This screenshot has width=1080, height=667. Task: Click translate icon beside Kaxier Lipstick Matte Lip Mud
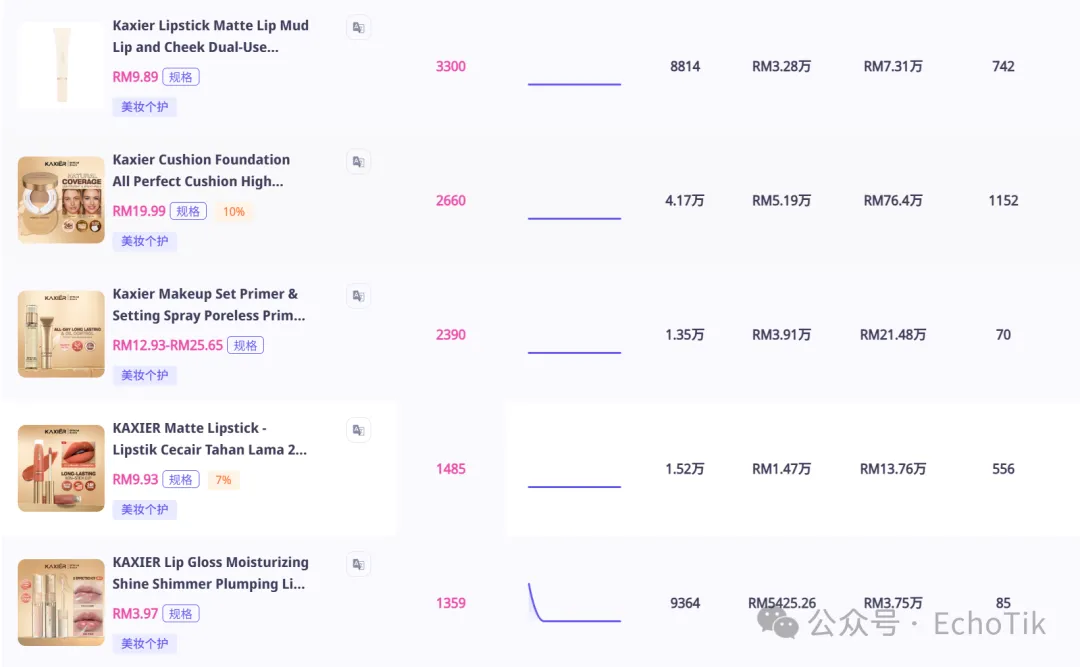coord(358,27)
